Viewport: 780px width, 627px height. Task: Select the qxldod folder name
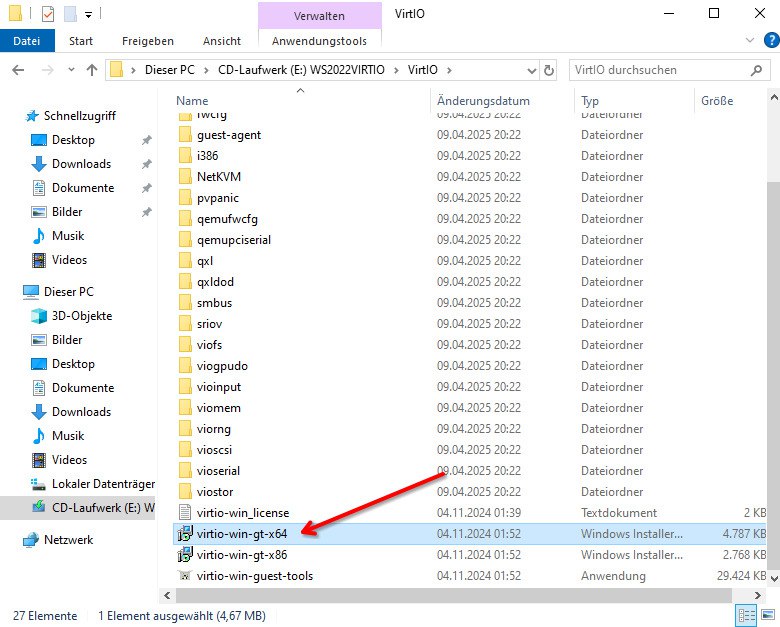(x=215, y=282)
